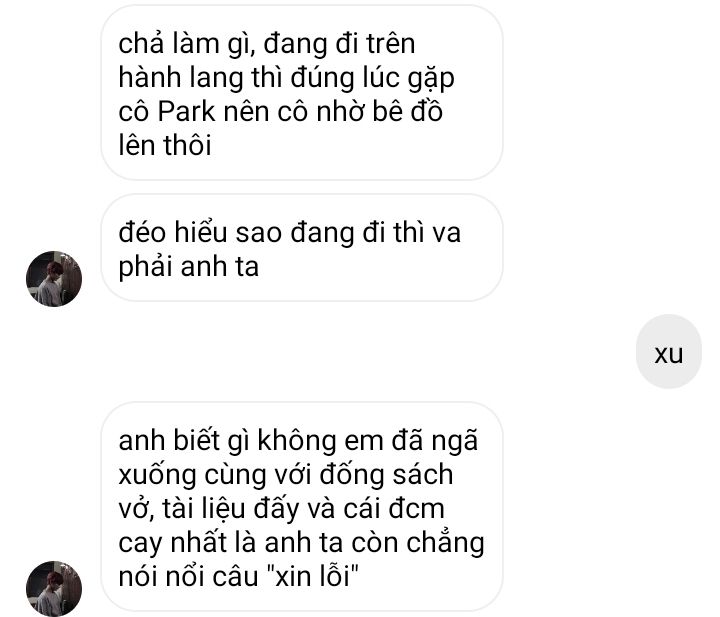Select the message starting "anh biết gì không"

(x=302, y=507)
